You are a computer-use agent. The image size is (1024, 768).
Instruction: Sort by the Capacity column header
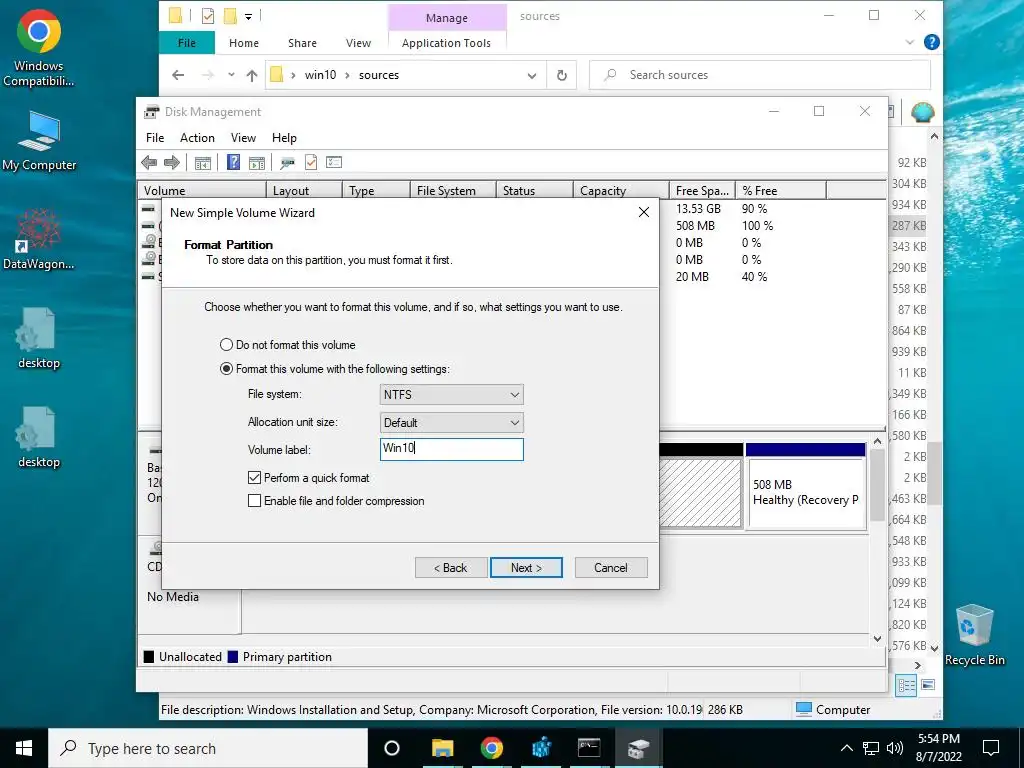coord(620,191)
